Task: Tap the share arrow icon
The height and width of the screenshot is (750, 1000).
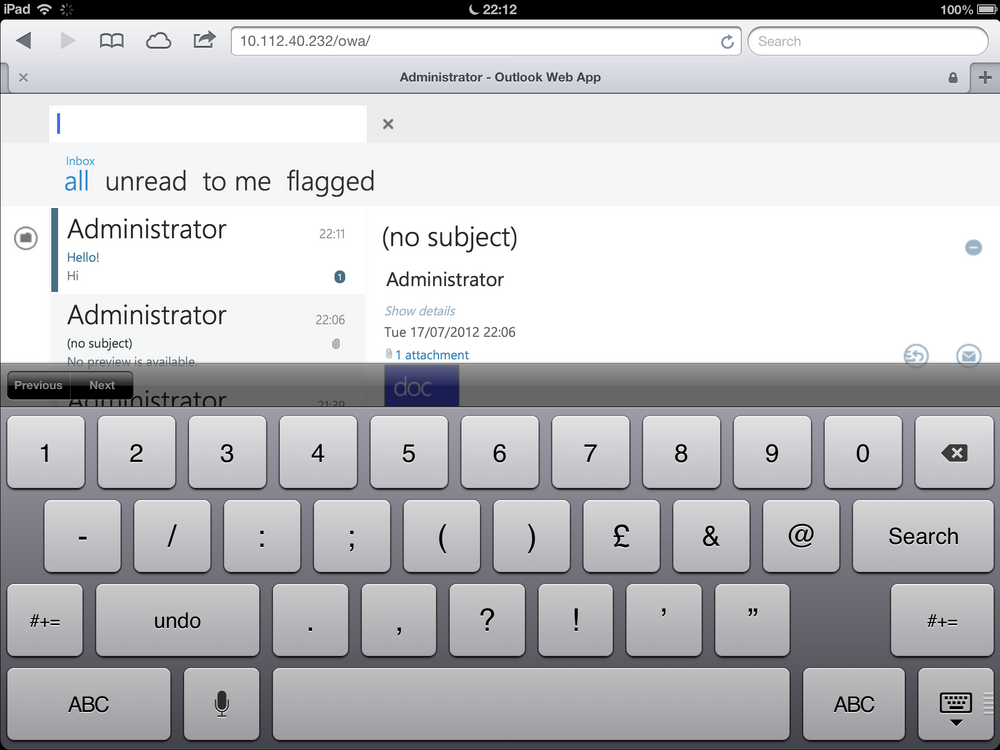Action: click(204, 40)
